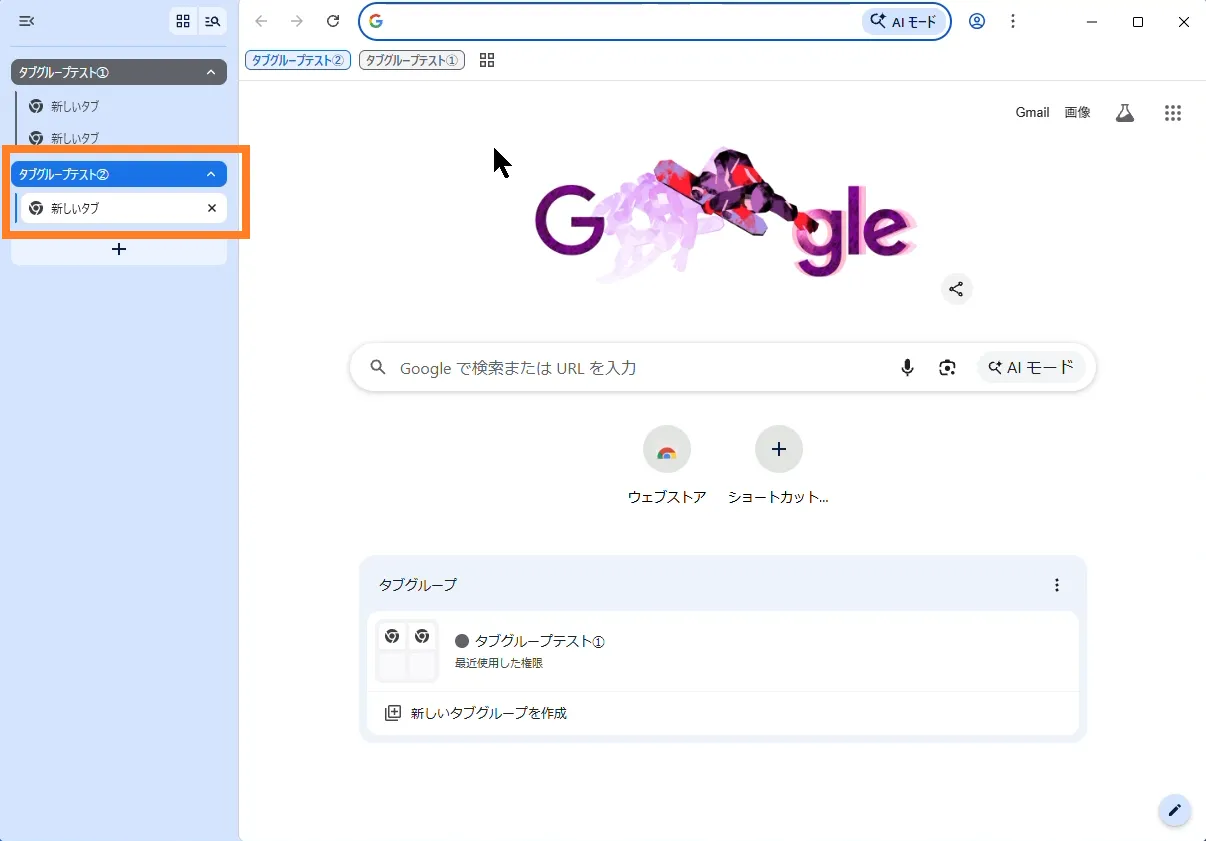
Task: Start voice search with microphone icon
Action: click(x=907, y=368)
